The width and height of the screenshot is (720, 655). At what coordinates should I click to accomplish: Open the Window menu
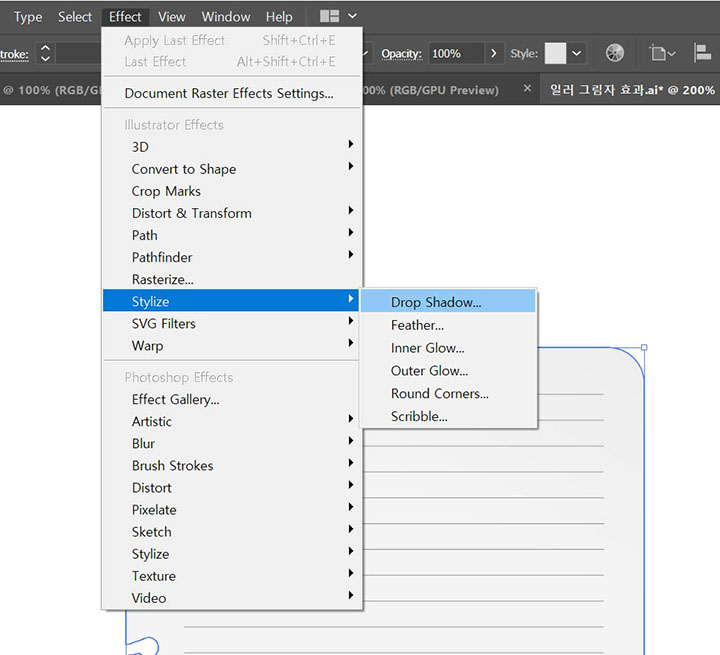pos(225,17)
